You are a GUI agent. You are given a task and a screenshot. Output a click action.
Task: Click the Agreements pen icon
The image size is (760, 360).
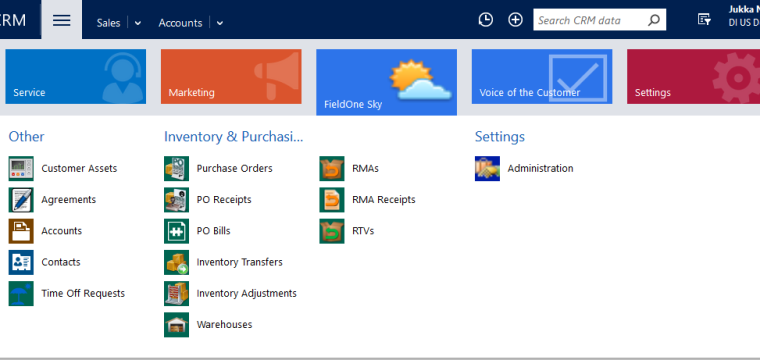click(x=21, y=200)
